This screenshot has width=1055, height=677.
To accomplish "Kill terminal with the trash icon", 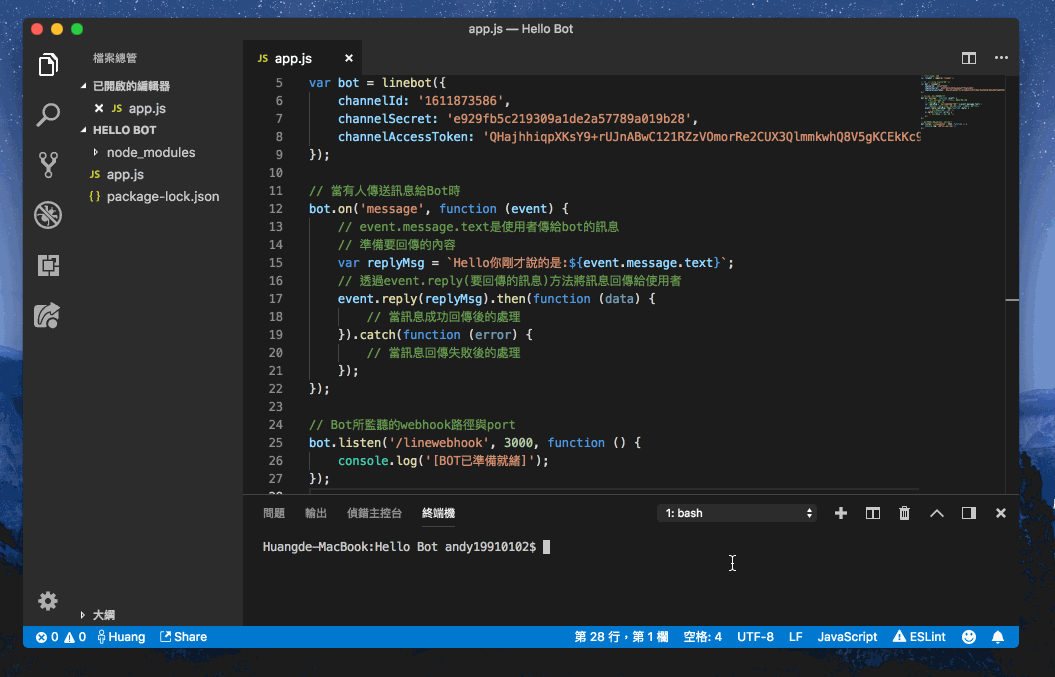I will pos(904,513).
